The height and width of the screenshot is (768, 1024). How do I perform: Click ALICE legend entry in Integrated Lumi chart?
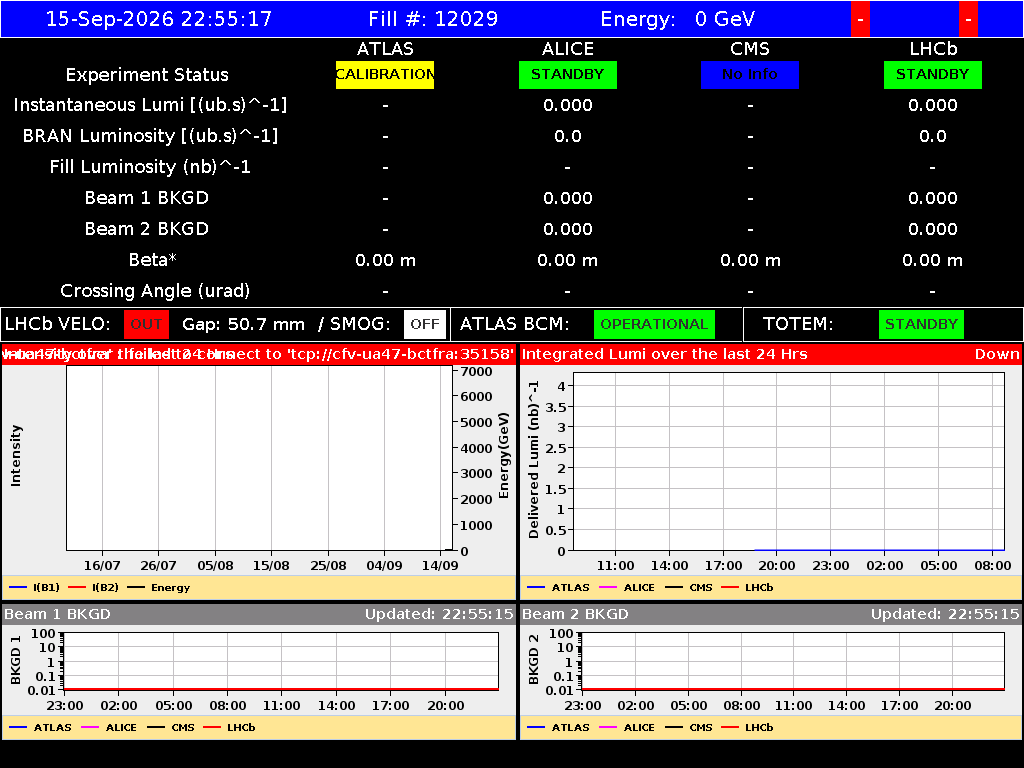[627, 587]
